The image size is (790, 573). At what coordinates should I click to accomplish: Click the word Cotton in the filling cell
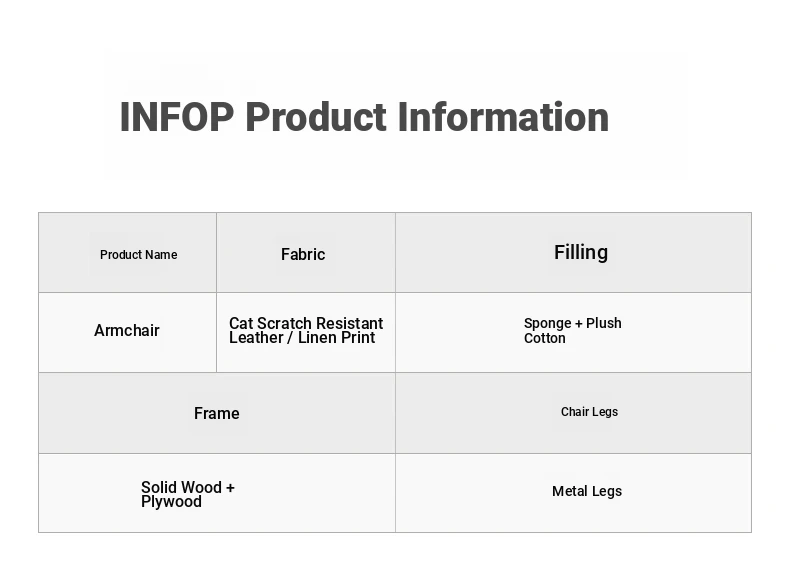(x=545, y=339)
